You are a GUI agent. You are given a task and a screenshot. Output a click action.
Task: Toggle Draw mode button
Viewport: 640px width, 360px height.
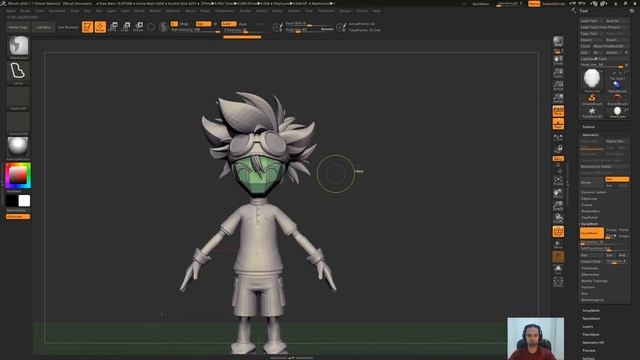tap(100, 27)
